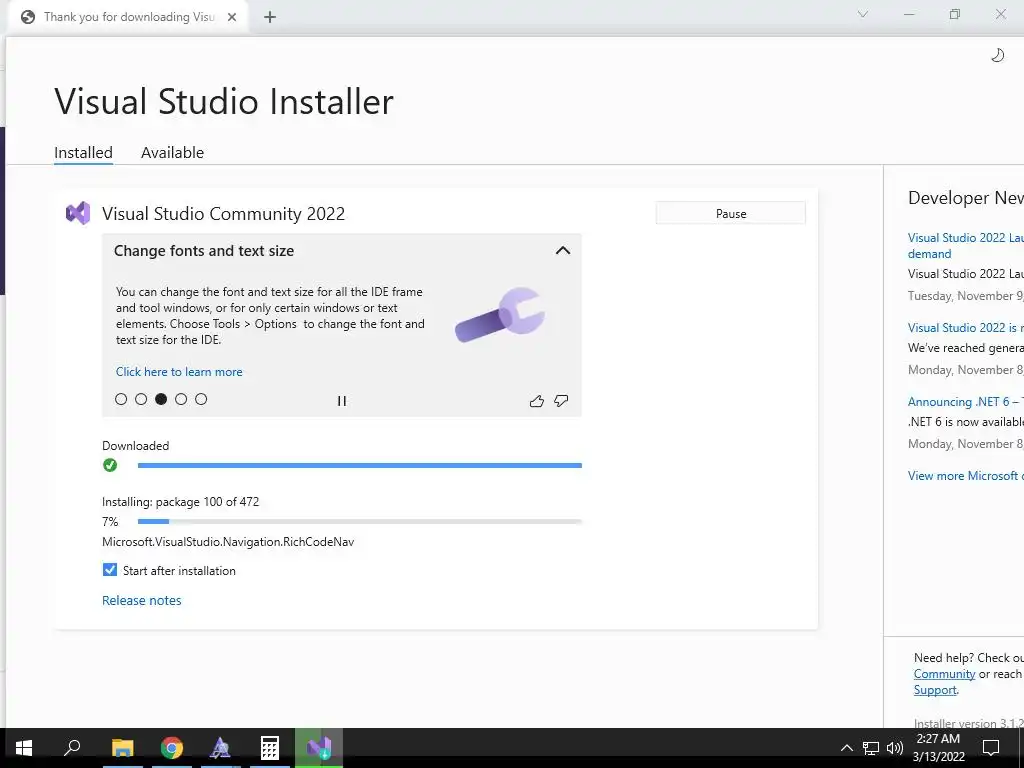Image resolution: width=1024 pixels, height=768 pixels.
Task: Open the volume control tray icon
Action: click(x=895, y=748)
